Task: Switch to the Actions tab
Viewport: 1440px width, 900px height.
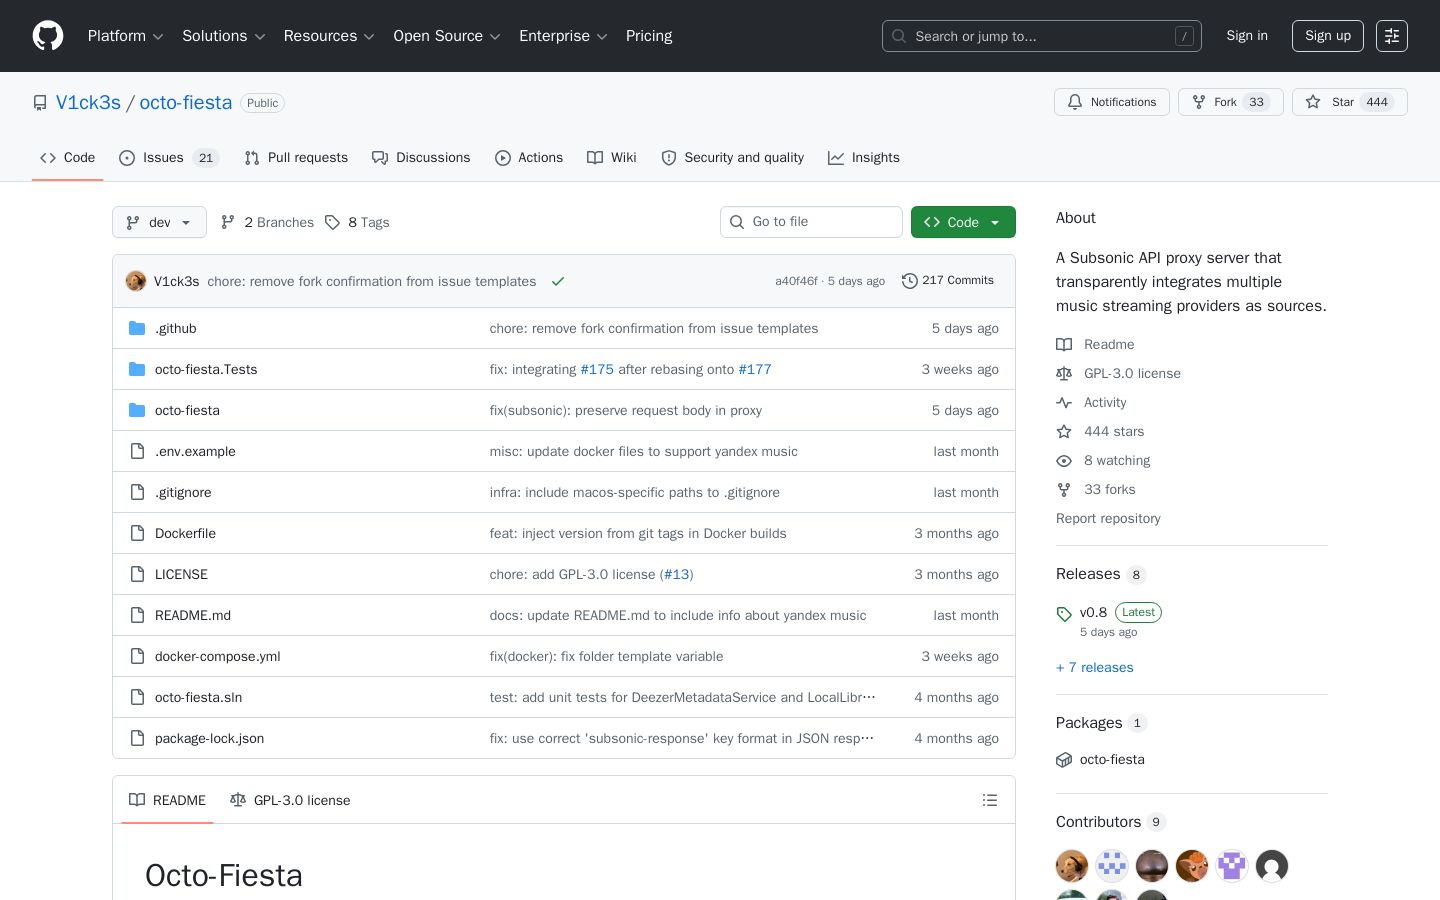Action: pos(529,158)
